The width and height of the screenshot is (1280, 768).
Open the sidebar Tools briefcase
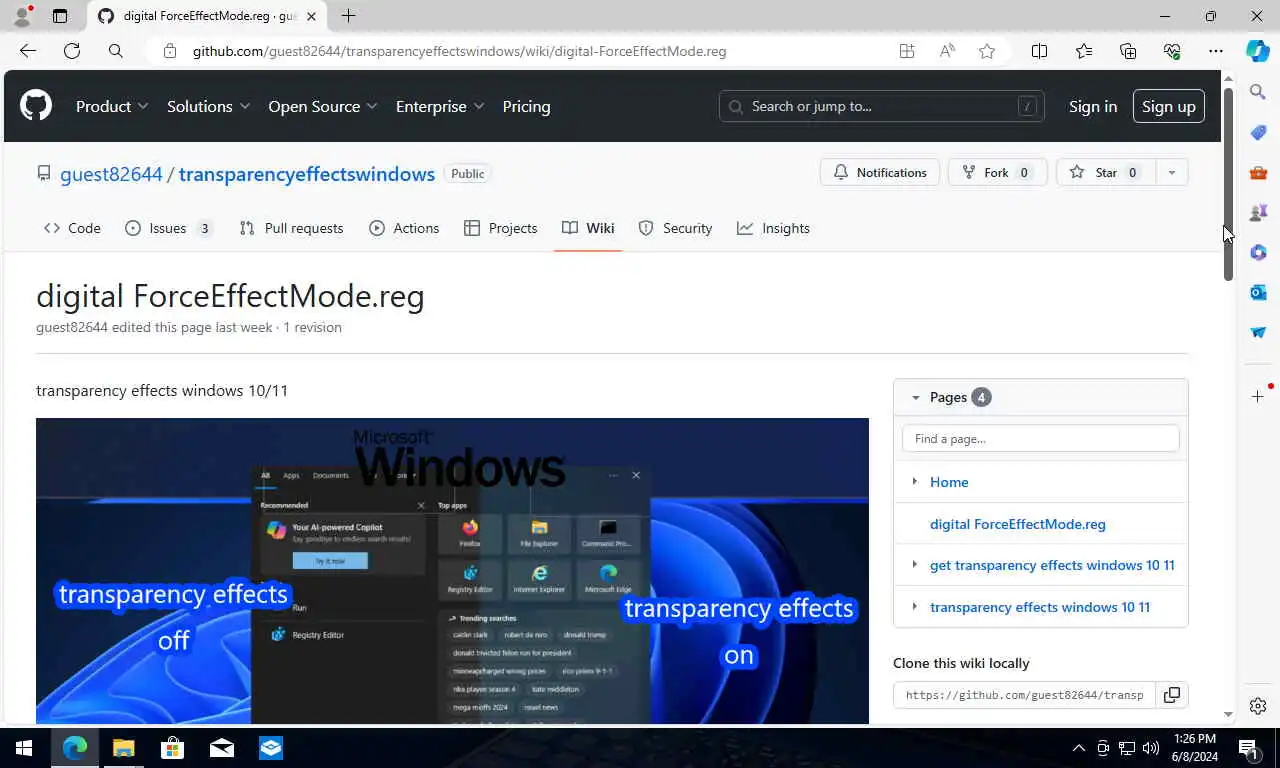pos(1258,172)
